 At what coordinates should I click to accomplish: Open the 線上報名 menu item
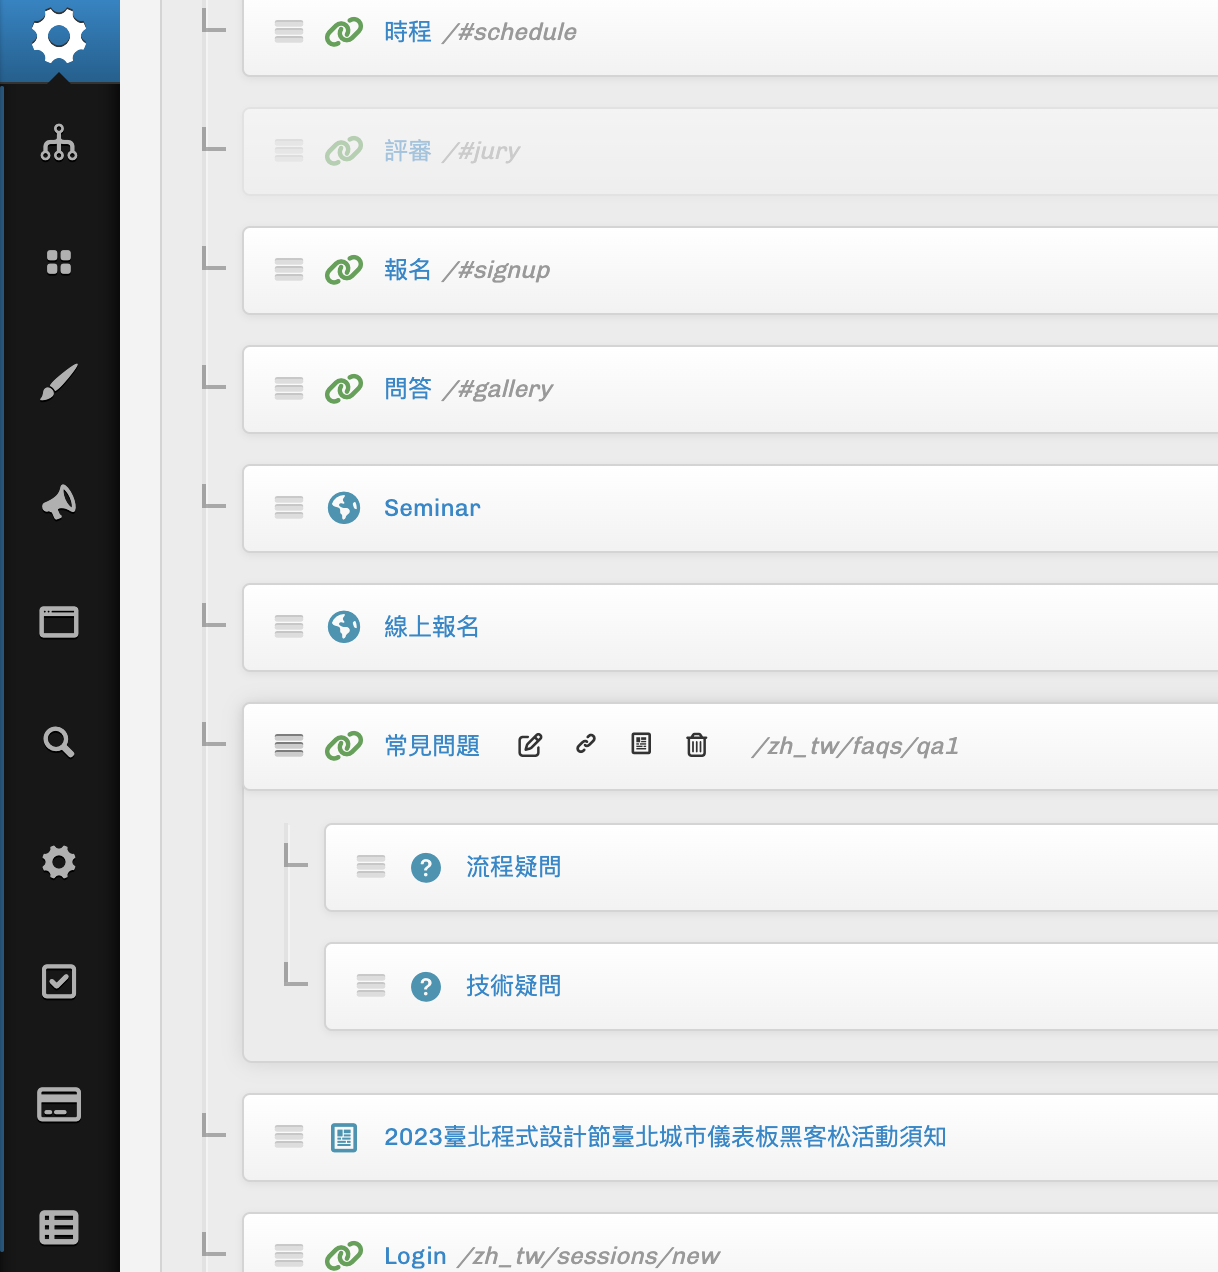click(x=432, y=627)
